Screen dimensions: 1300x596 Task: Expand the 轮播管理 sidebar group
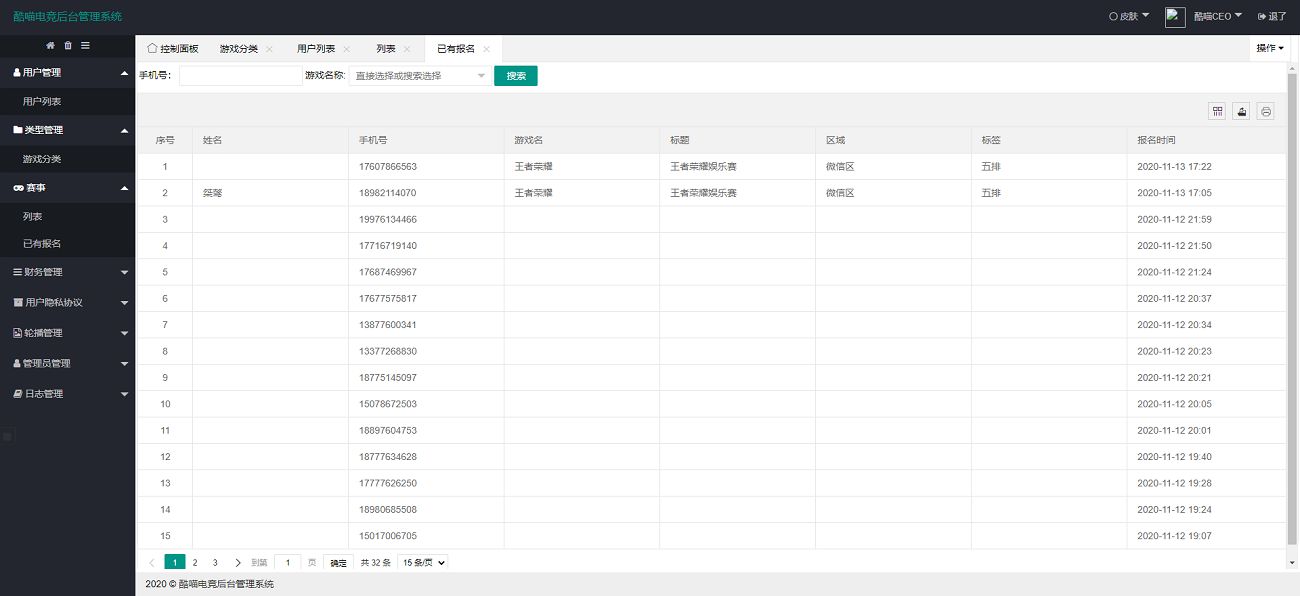[x=67, y=333]
